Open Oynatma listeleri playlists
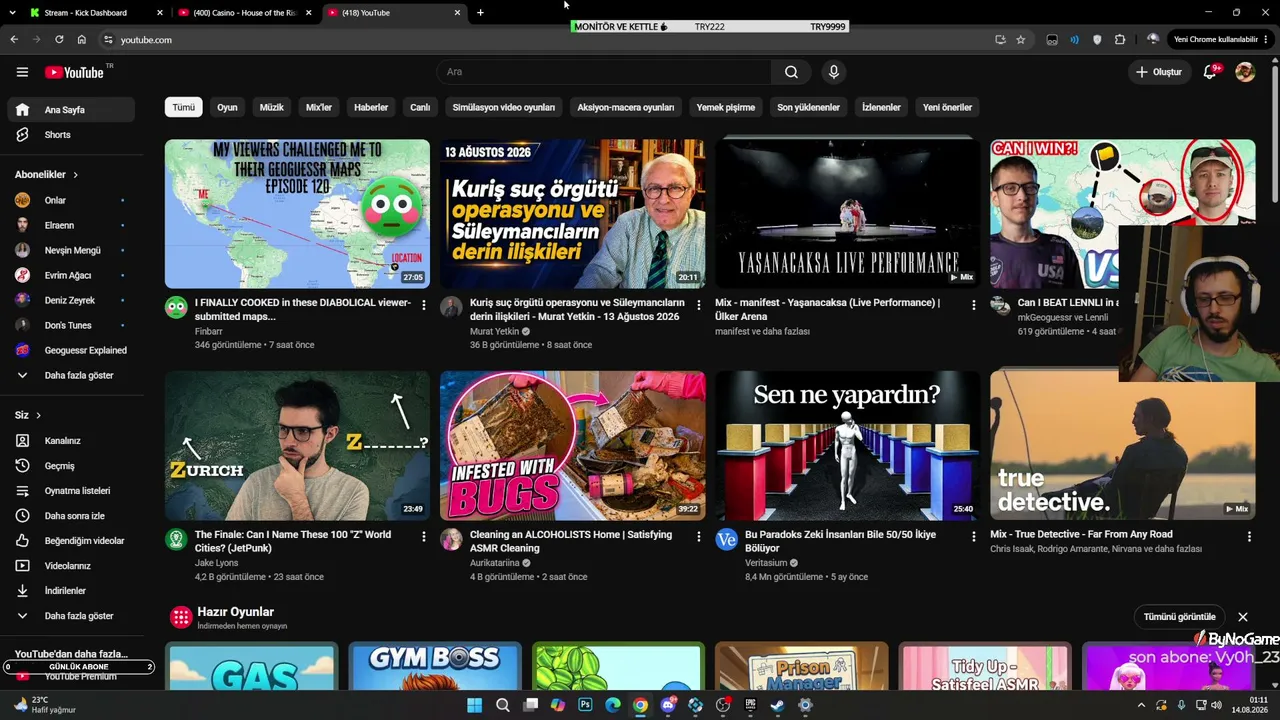Image resolution: width=1280 pixels, height=720 pixels. 70,491
